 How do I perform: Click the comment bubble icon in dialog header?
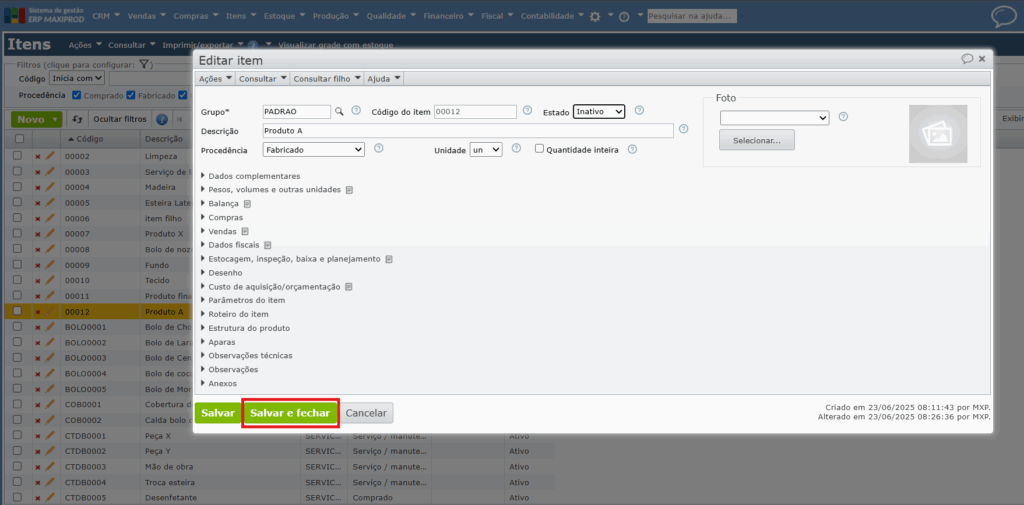(967, 59)
